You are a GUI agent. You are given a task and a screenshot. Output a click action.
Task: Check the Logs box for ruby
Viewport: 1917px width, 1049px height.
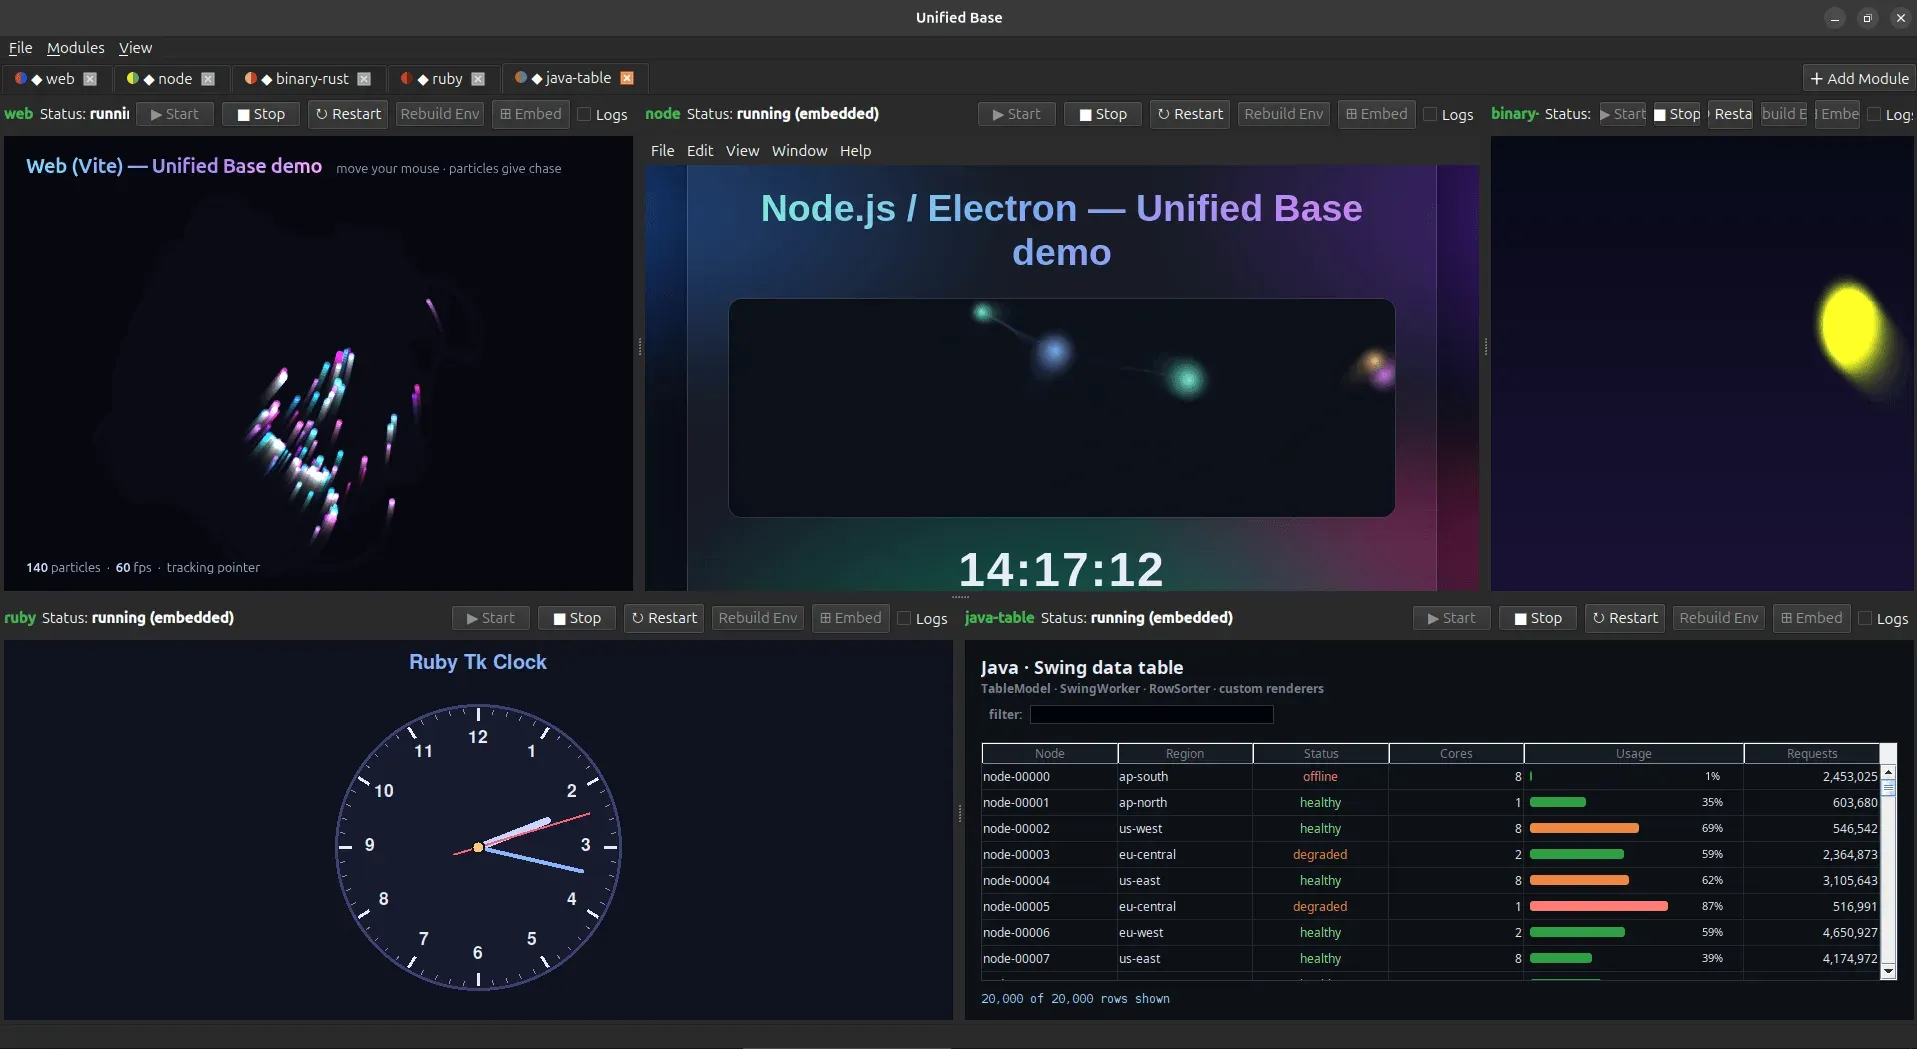point(905,619)
